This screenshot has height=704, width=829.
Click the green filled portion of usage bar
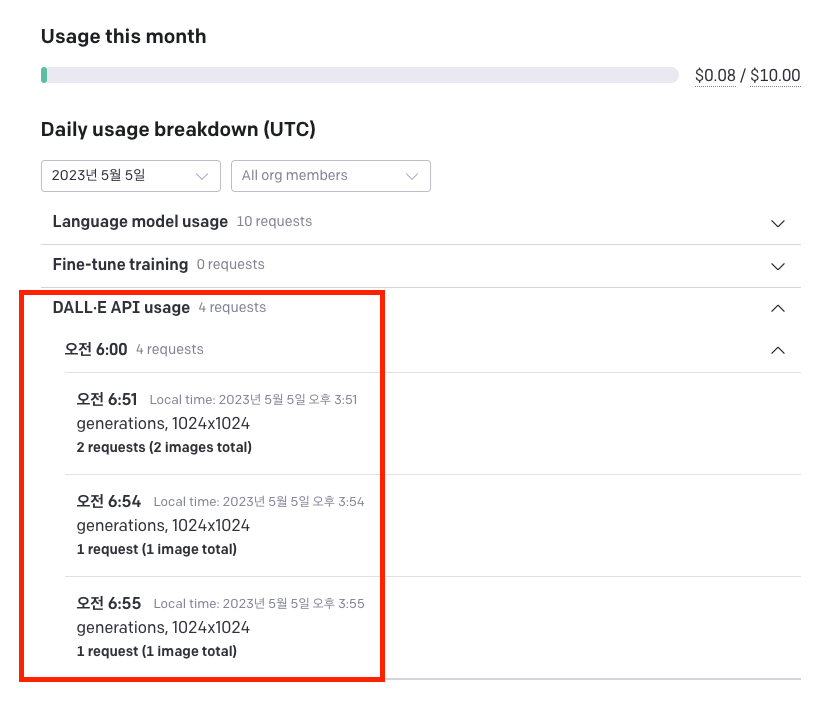click(x=44, y=75)
